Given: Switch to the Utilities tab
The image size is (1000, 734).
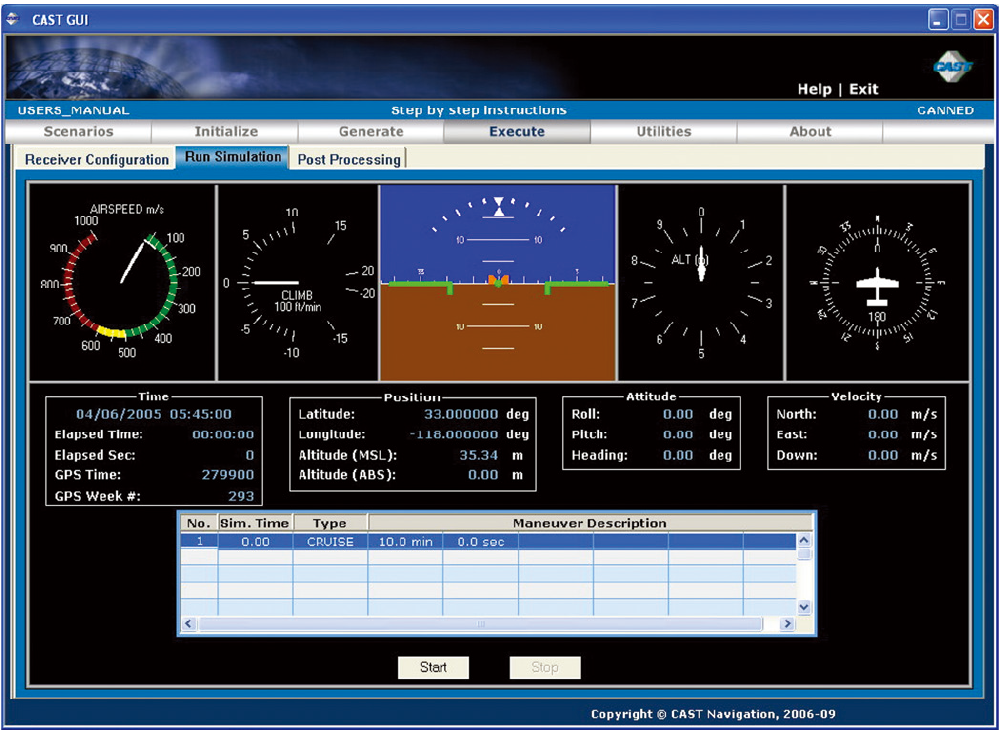Looking at the screenshot, I should 664,132.
